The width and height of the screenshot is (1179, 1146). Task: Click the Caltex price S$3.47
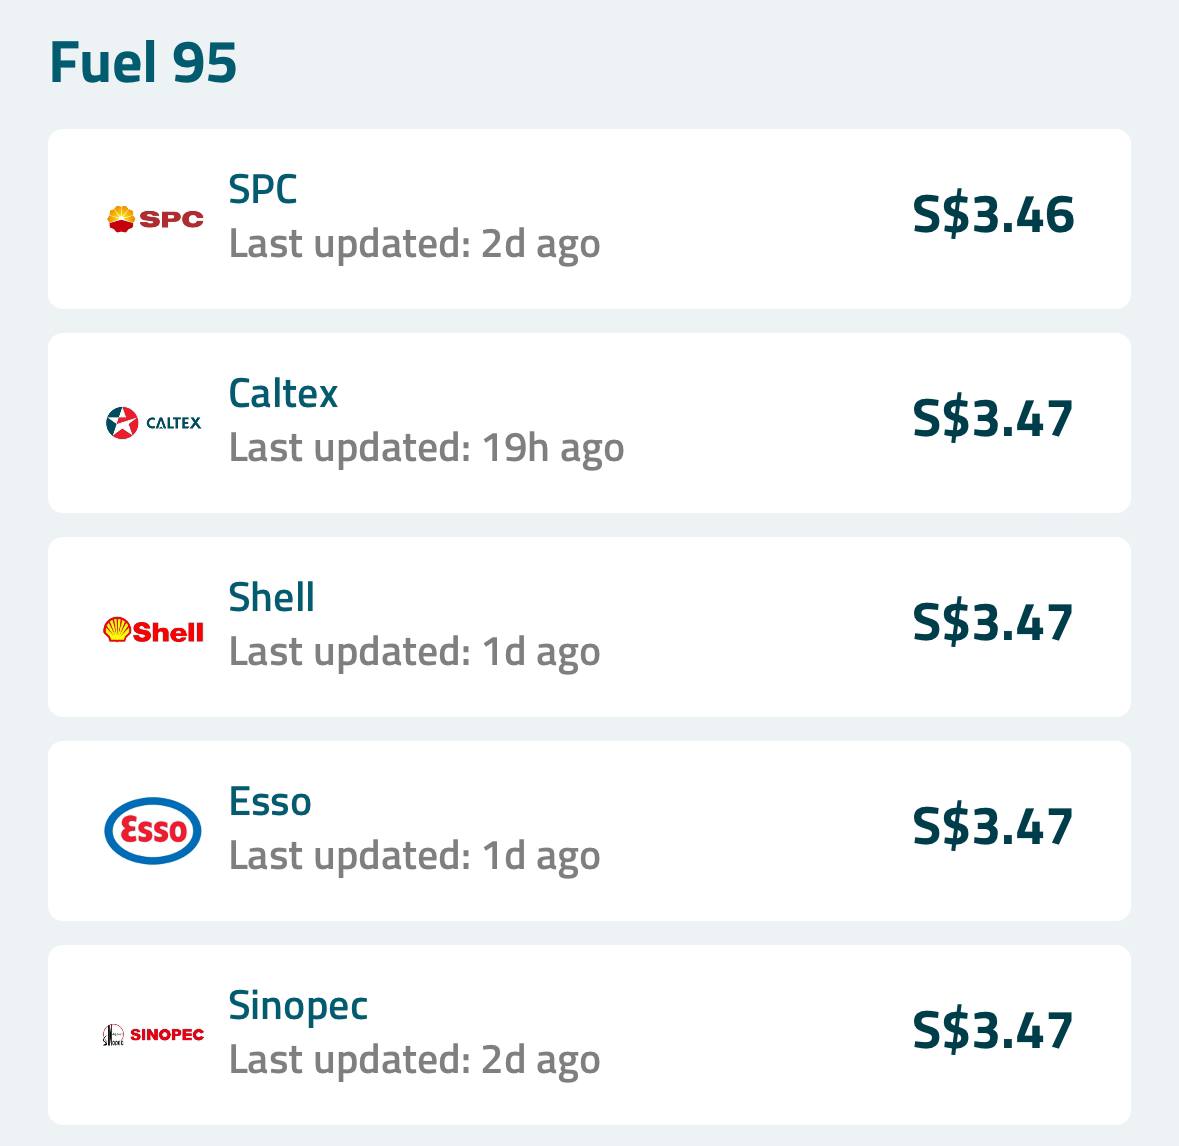click(992, 419)
